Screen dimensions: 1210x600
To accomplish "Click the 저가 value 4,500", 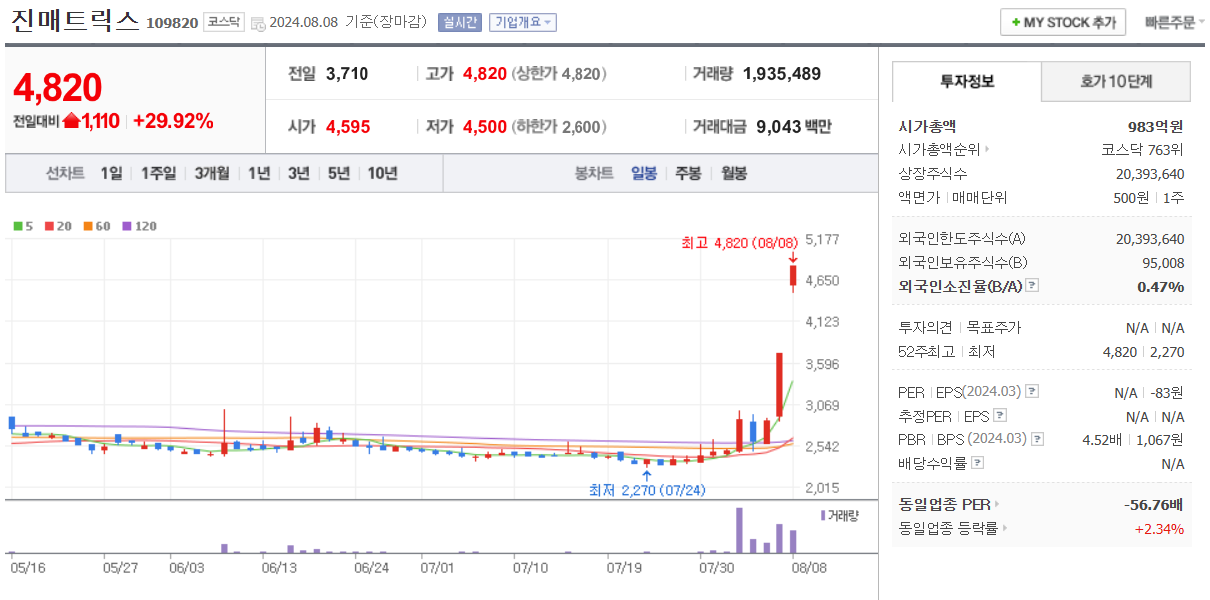I will coord(485,127).
